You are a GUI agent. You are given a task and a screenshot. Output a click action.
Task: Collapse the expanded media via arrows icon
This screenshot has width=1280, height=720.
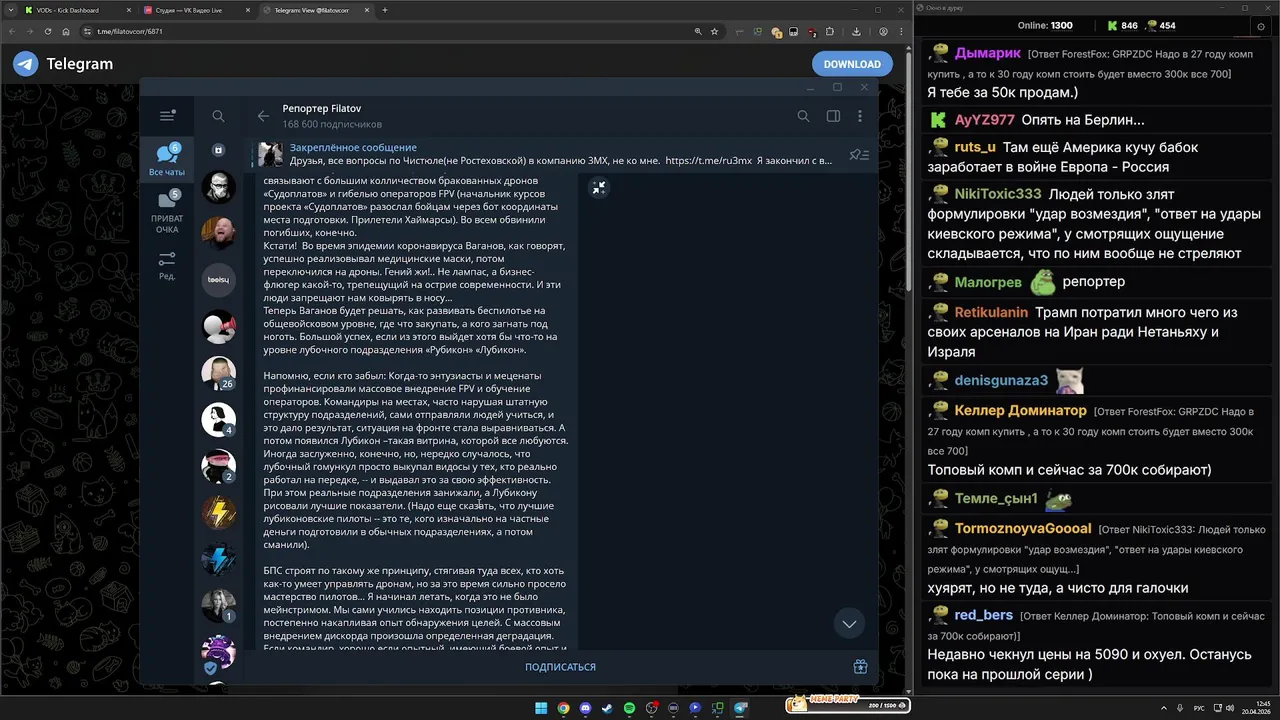click(598, 187)
